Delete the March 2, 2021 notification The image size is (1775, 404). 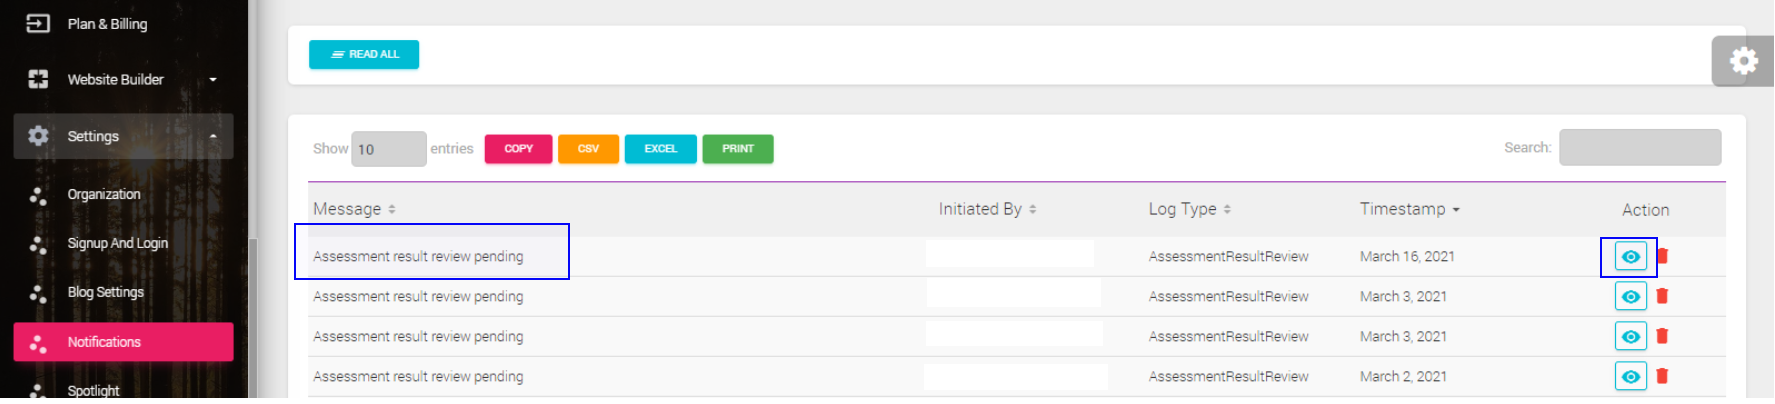pyautogui.click(x=1662, y=376)
